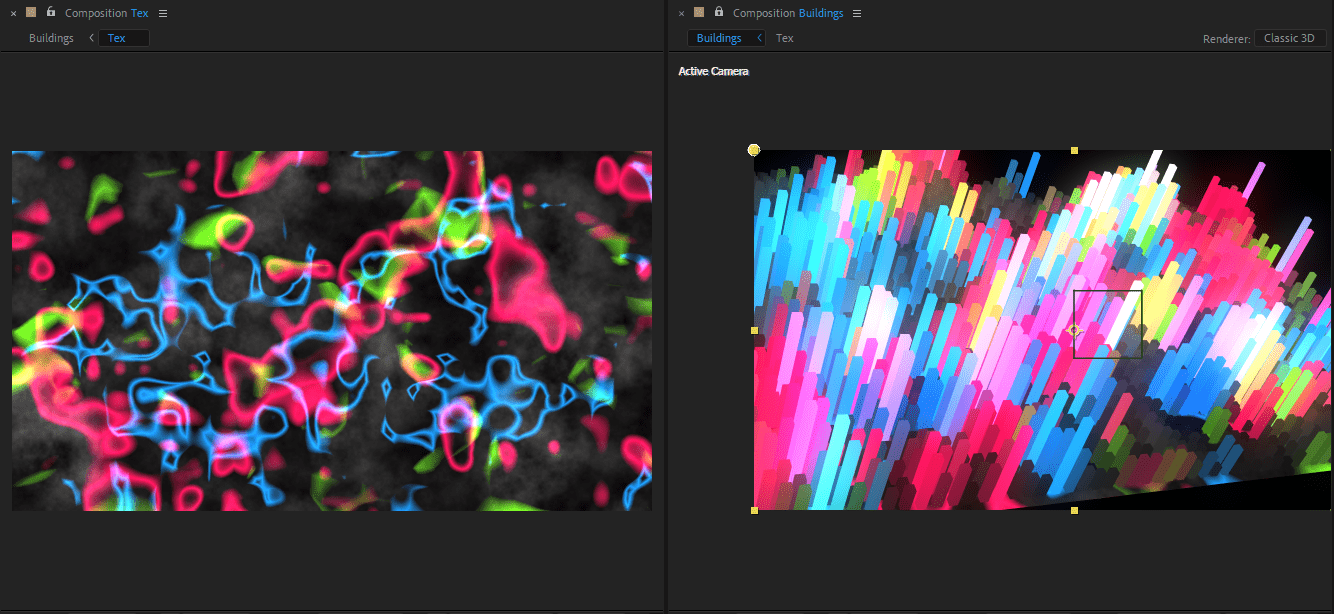1334x614 pixels.
Task: Toggle the viewer lock on Composition Tex
Action: click(x=51, y=12)
